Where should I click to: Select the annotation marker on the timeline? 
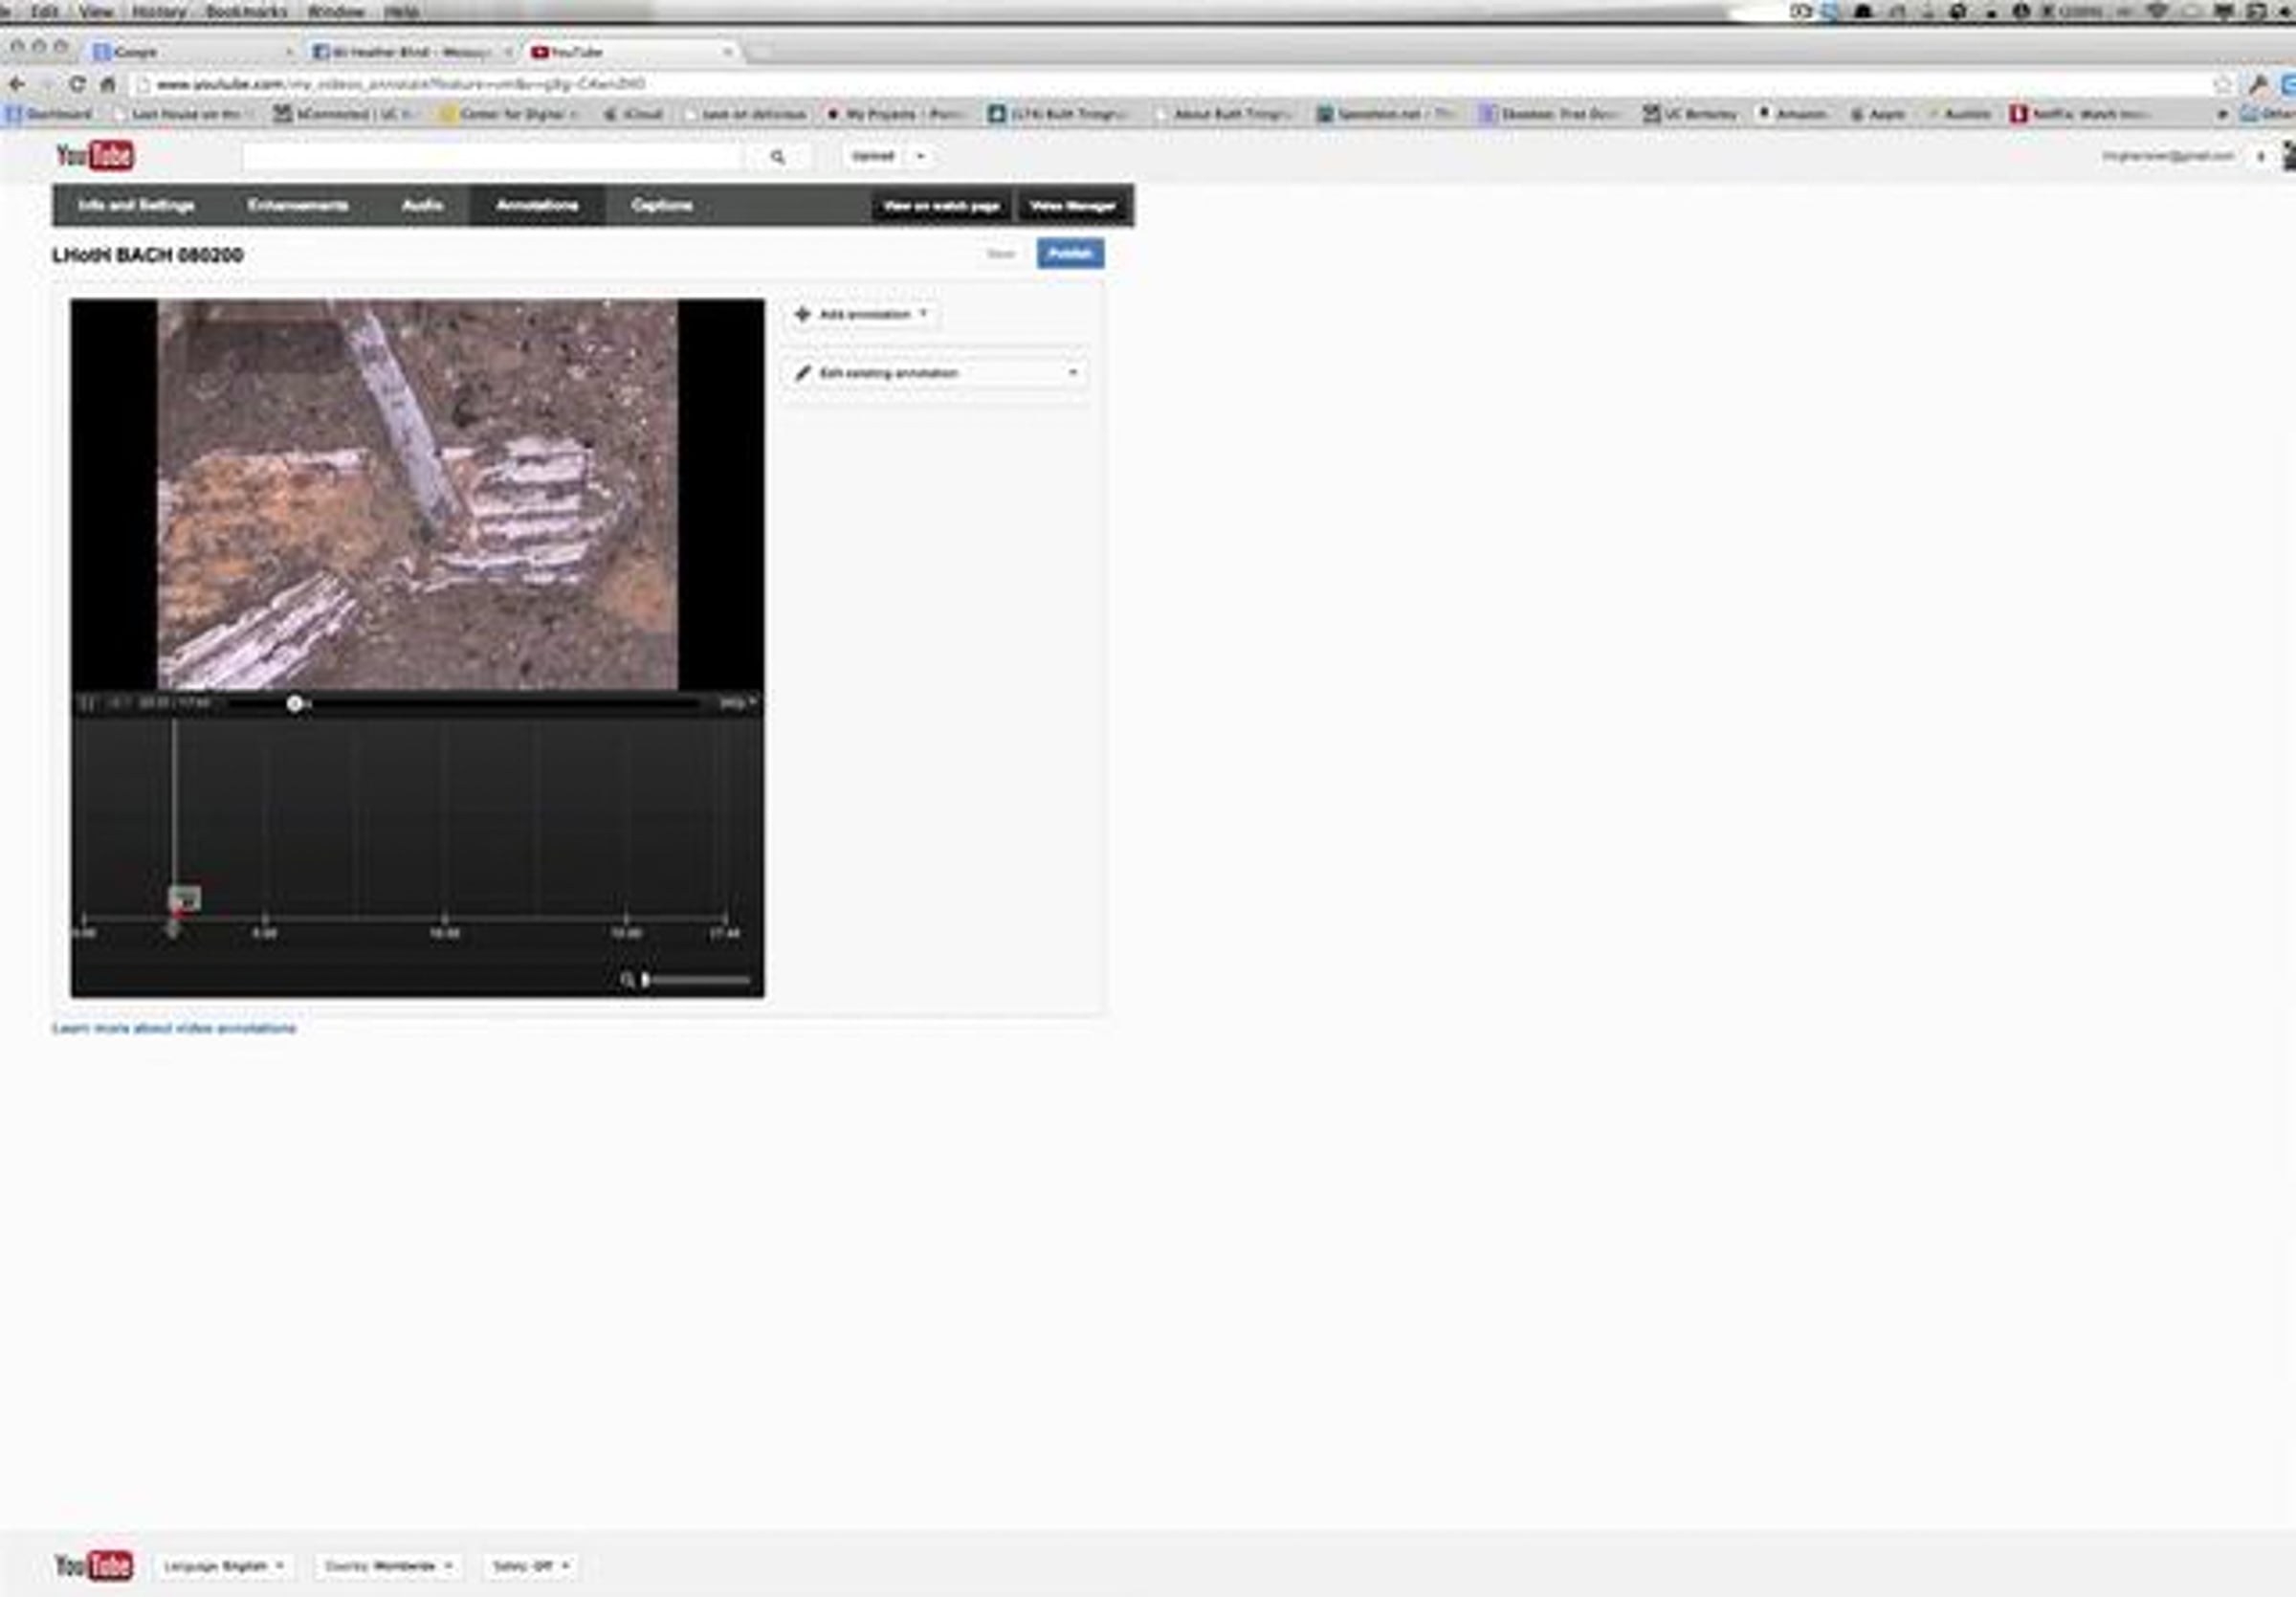184,898
